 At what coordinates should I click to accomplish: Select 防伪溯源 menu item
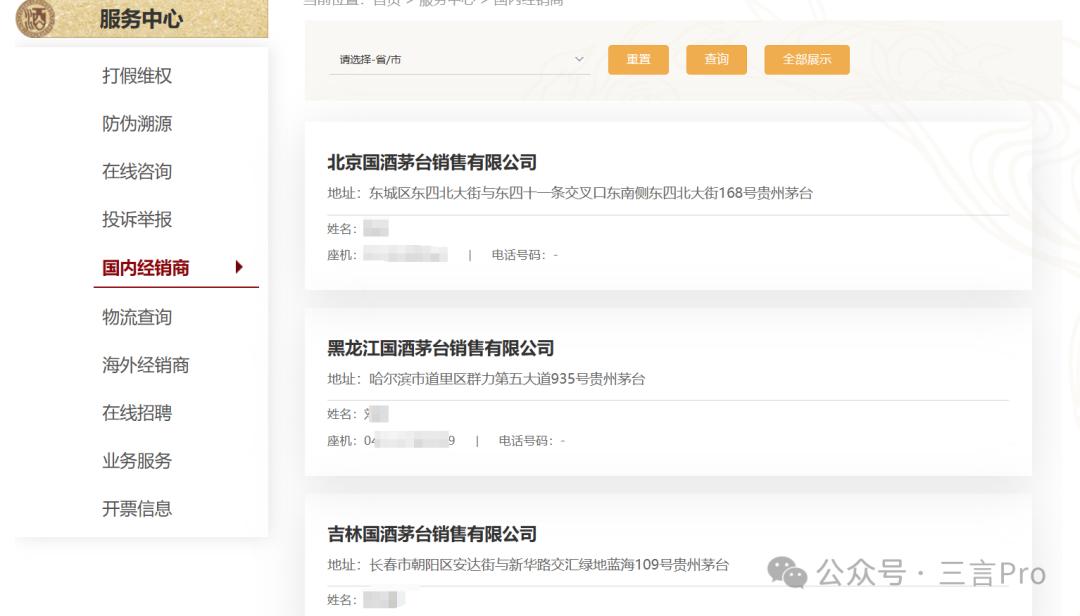click(137, 123)
